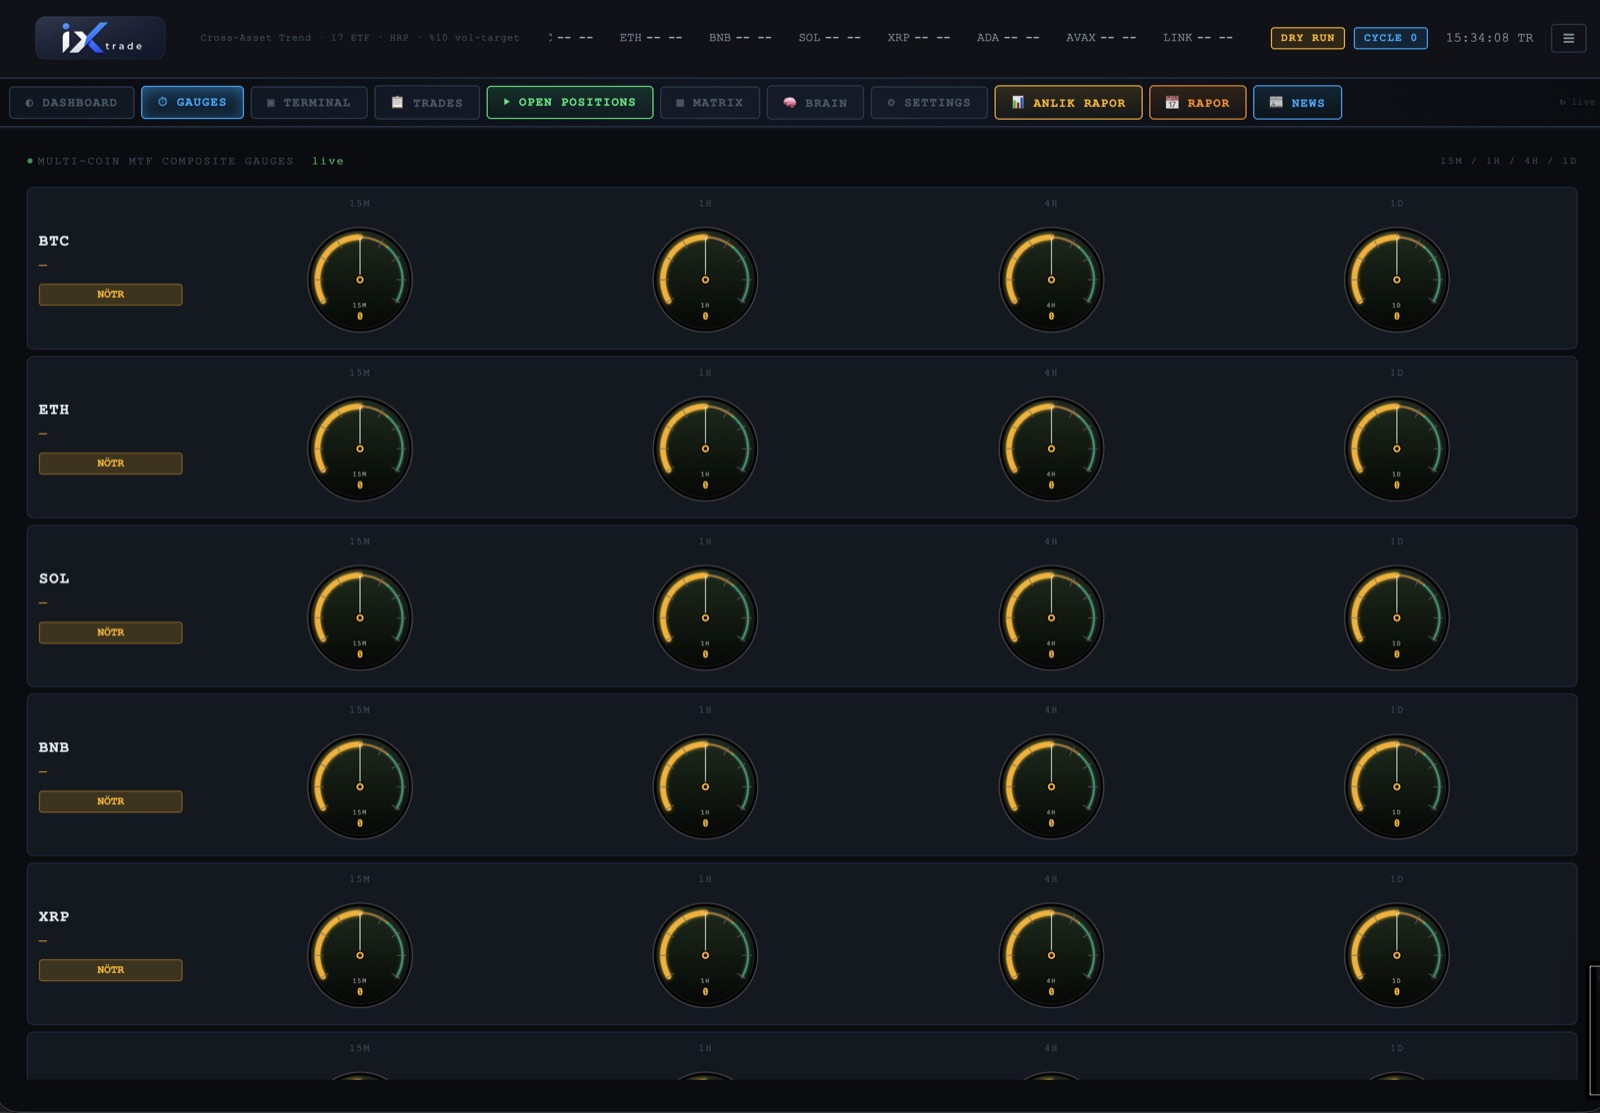Open the hamburger menu icon

(1568, 38)
